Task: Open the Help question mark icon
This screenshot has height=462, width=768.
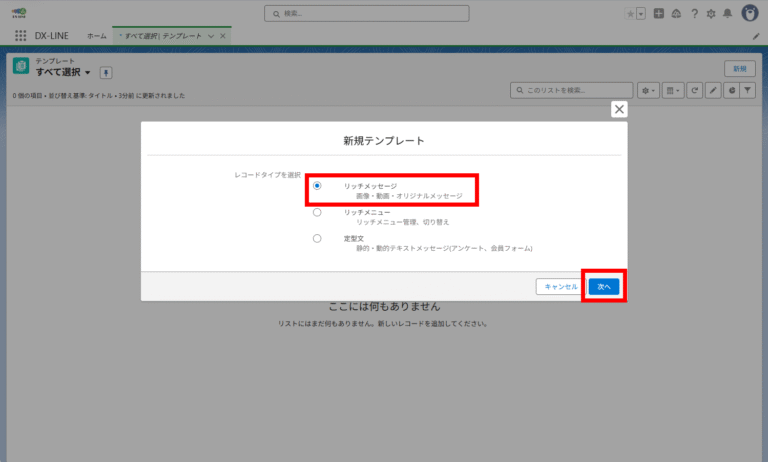Action: pyautogui.click(x=694, y=14)
